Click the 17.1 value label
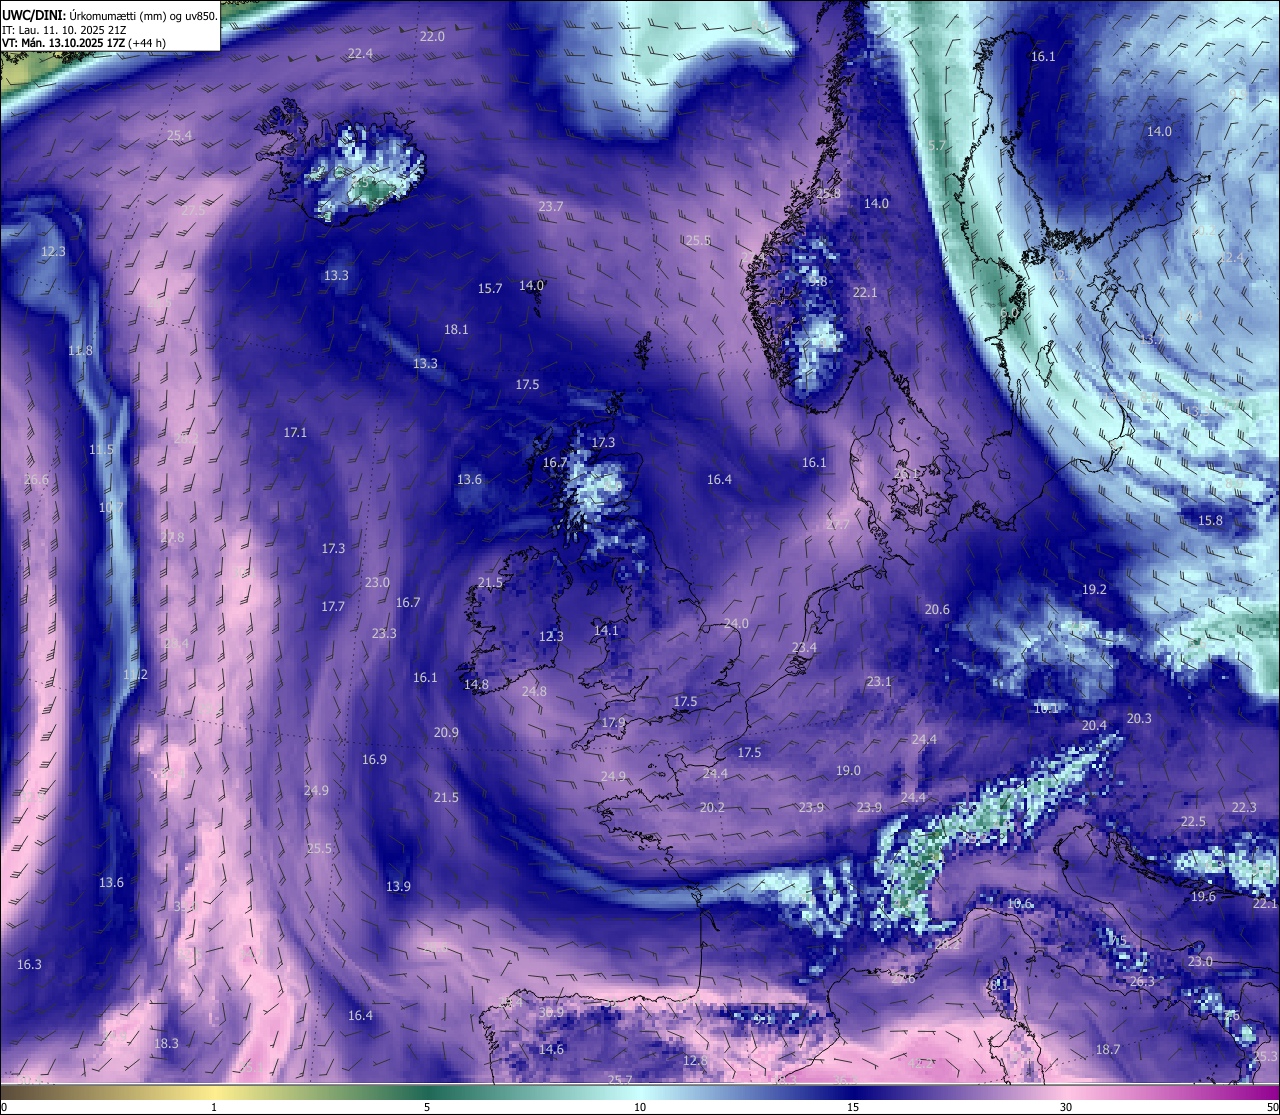Screen dimensions: 1280x1115 (295, 432)
